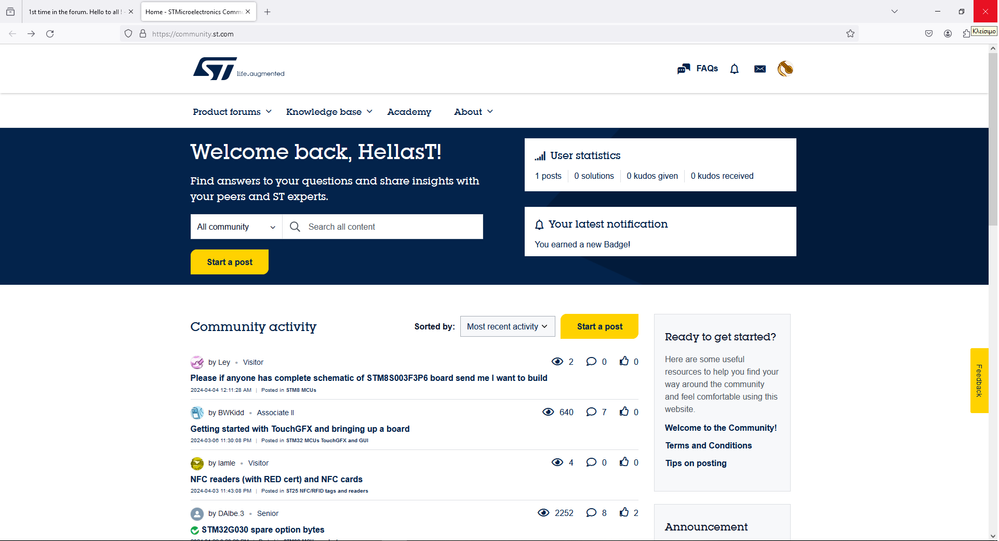Click the search magnifier icon

pyautogui.click(x=295, y=227)
